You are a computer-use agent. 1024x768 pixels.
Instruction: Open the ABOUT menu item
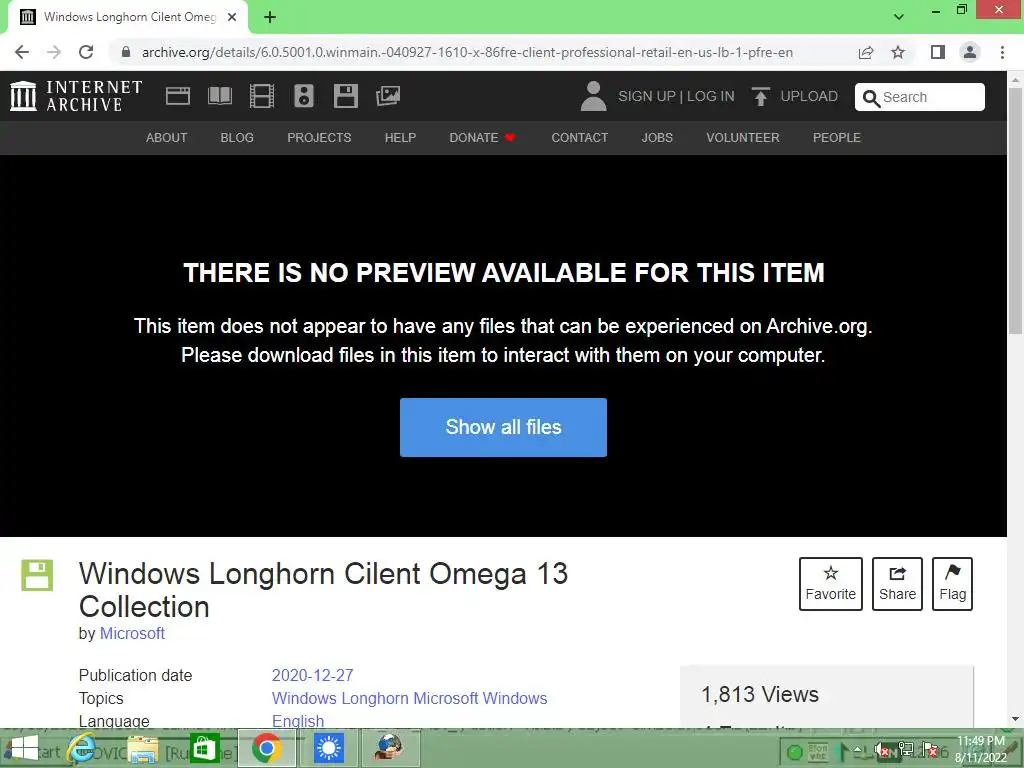pos(167,138)
